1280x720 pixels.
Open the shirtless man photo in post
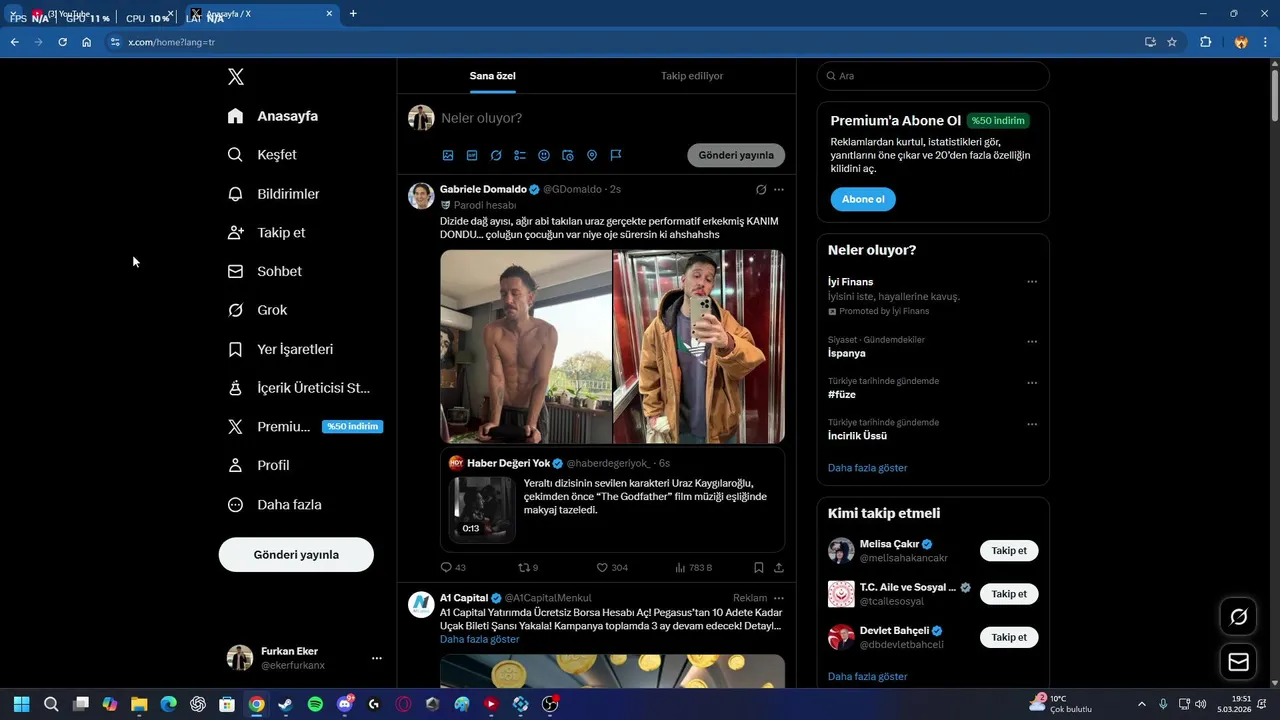click(526, 346)
